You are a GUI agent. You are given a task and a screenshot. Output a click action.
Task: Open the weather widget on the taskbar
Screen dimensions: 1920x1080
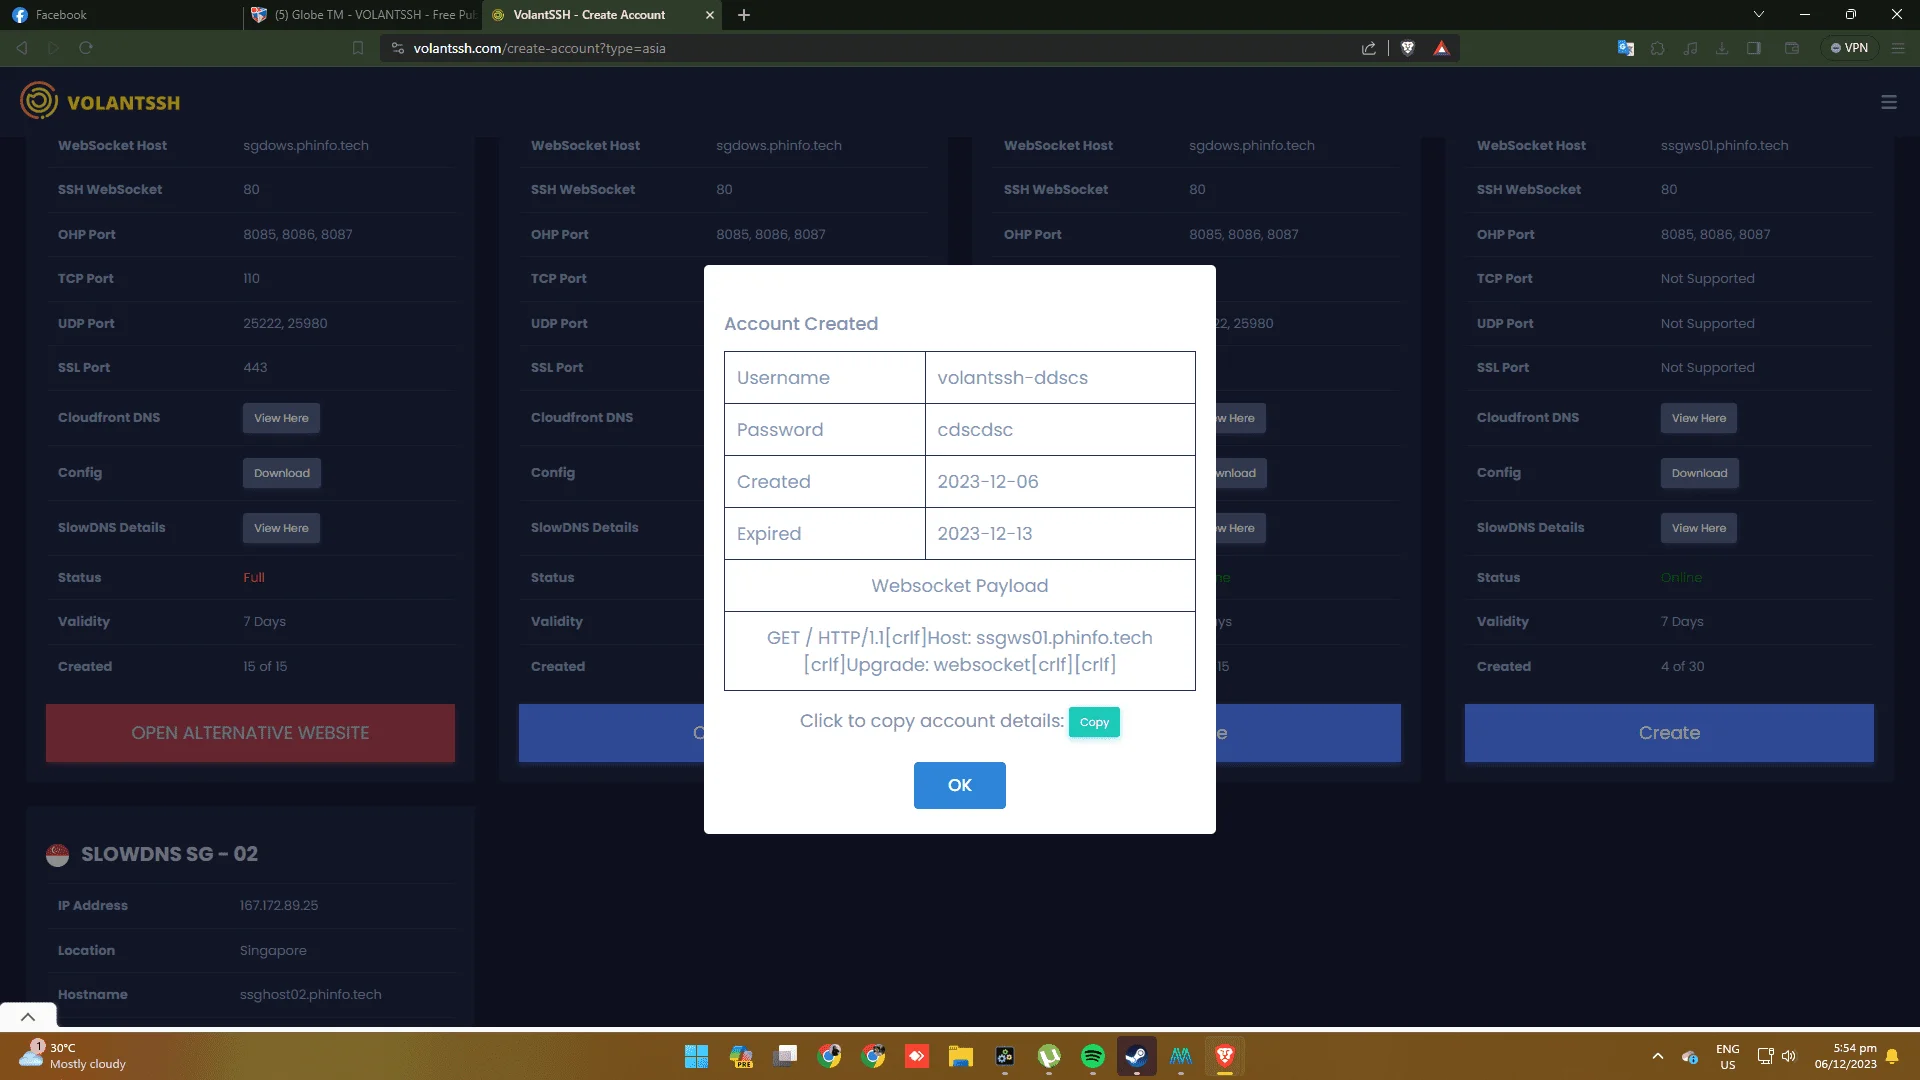click(74, 1056)
